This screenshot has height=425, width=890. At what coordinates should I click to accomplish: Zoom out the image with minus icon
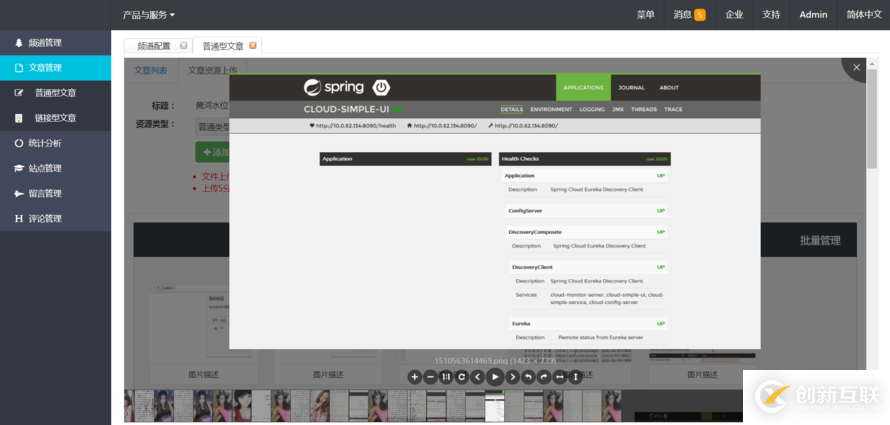pos(431,377)
